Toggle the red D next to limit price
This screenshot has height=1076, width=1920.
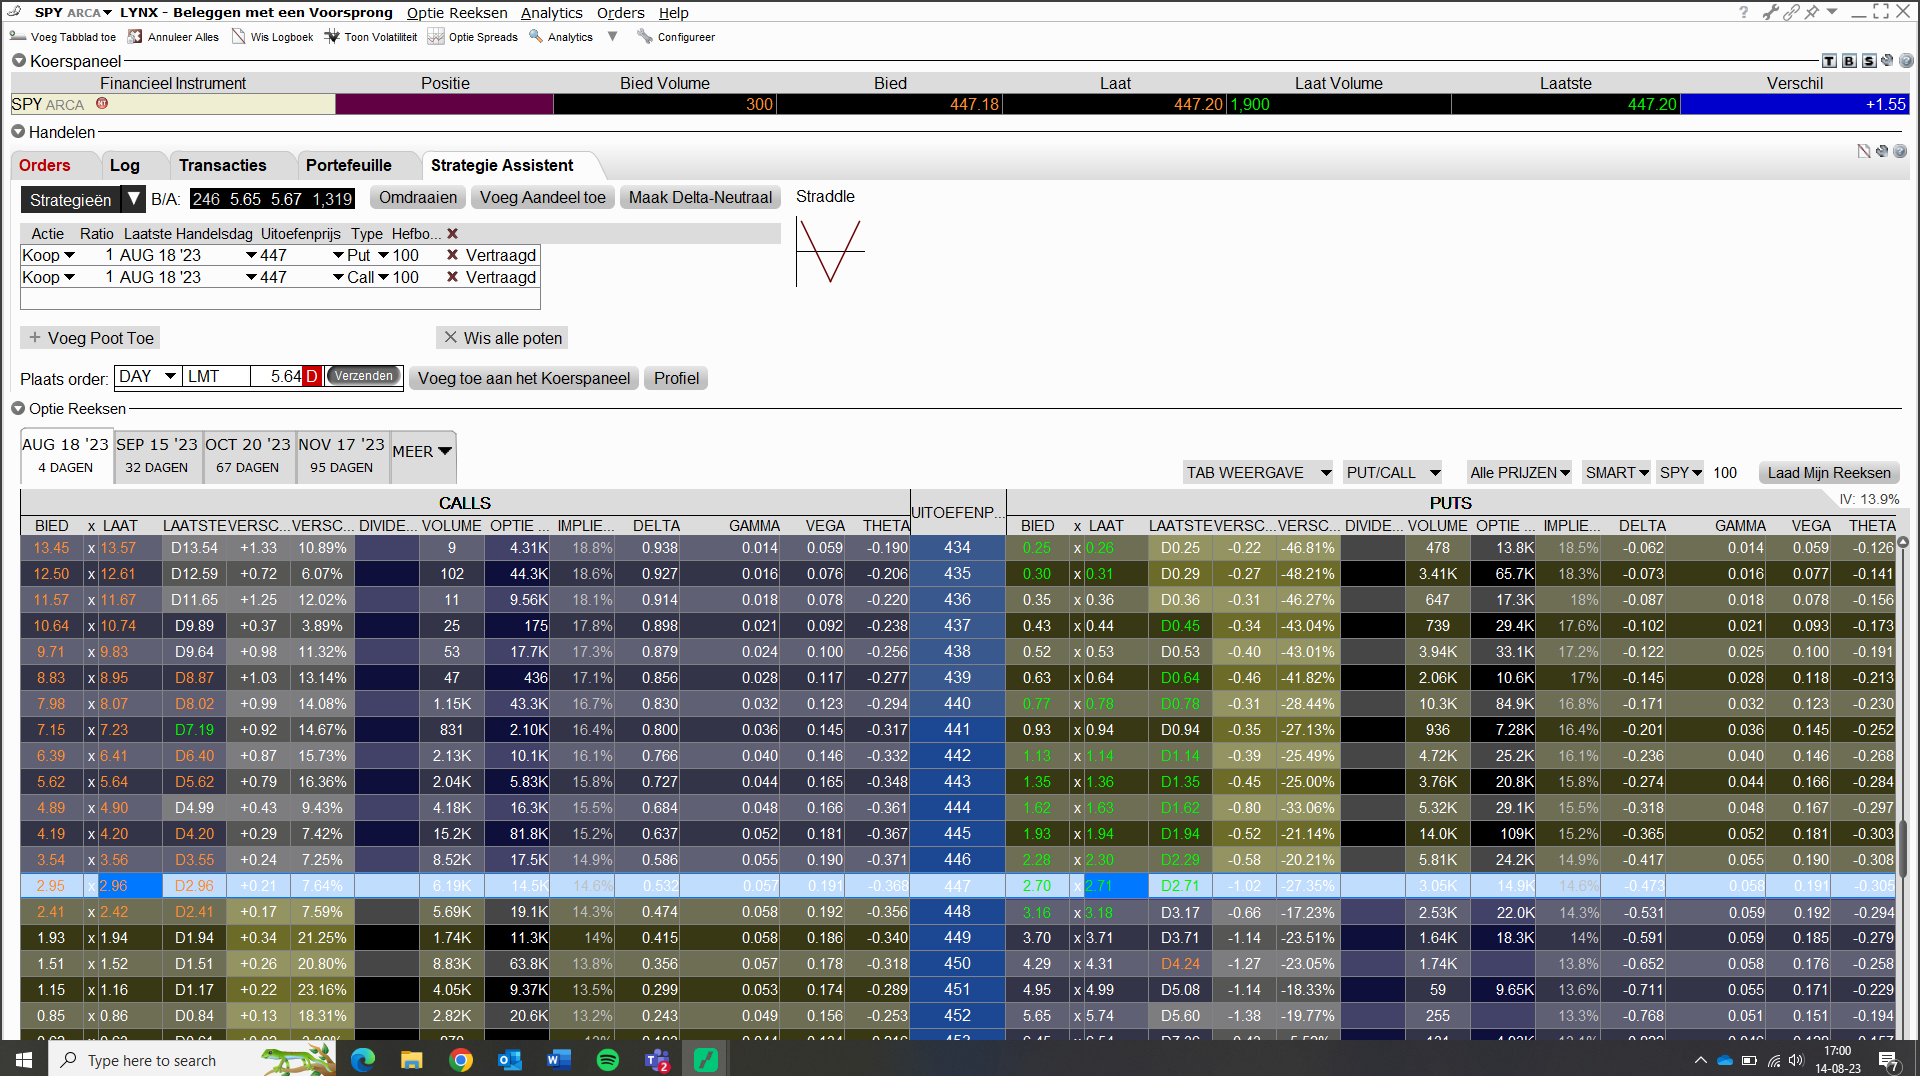tap(312, 376)
